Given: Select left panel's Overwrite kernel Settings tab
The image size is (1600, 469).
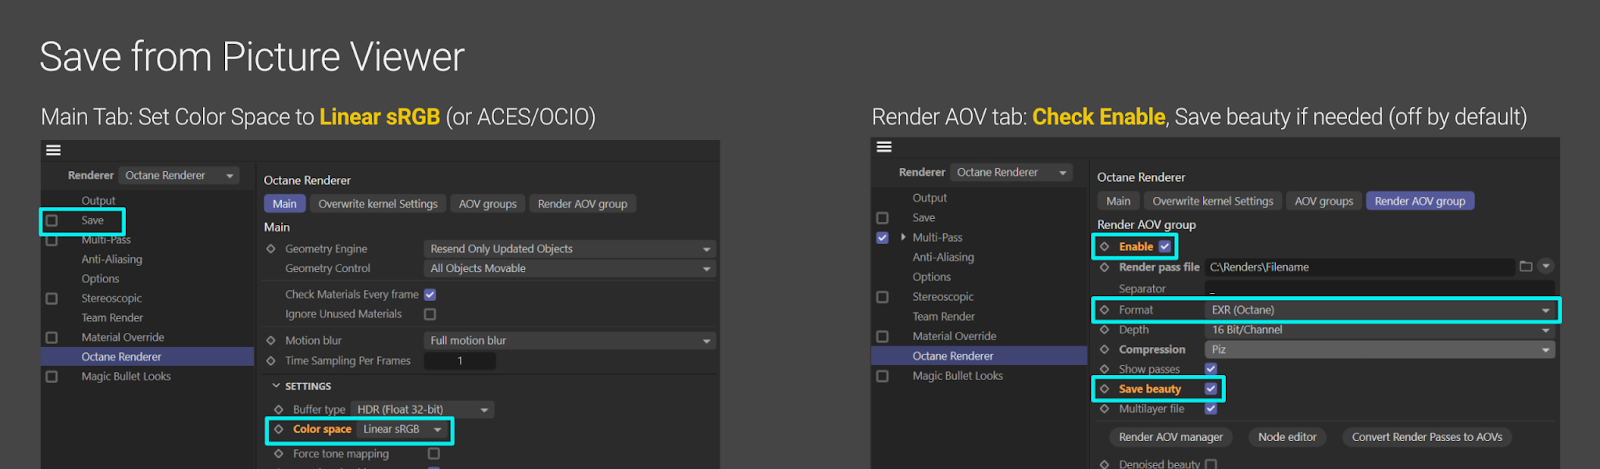Looking at the screenshot, I should pos(378,204).
